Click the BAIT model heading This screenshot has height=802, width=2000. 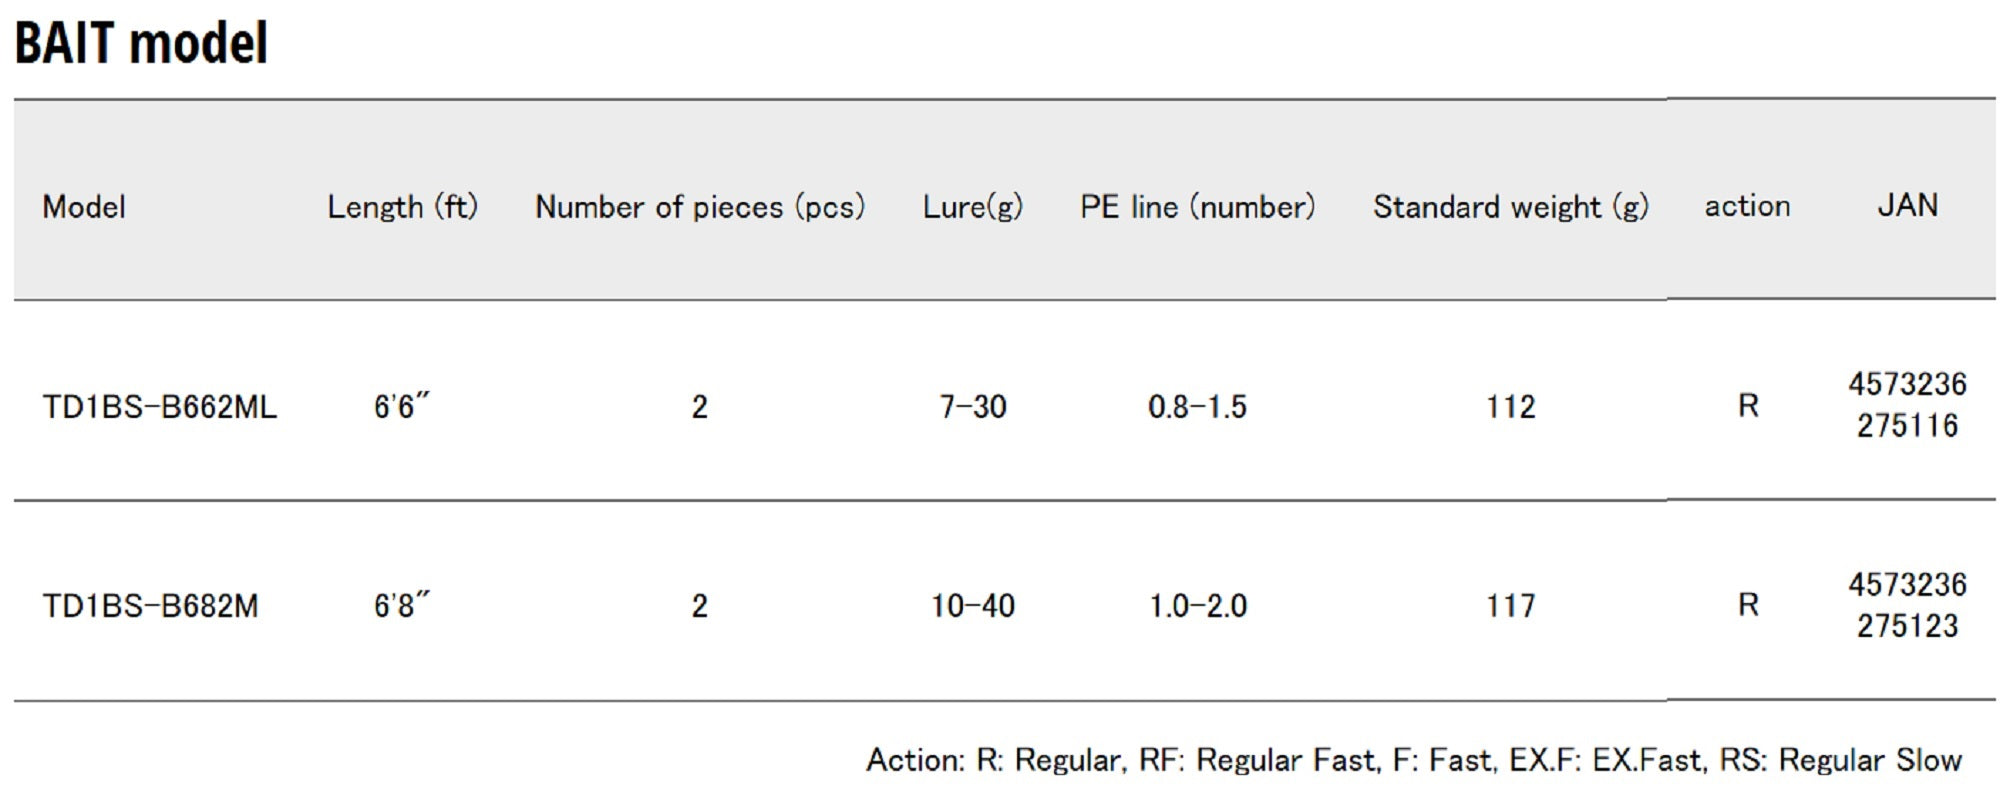141,44
